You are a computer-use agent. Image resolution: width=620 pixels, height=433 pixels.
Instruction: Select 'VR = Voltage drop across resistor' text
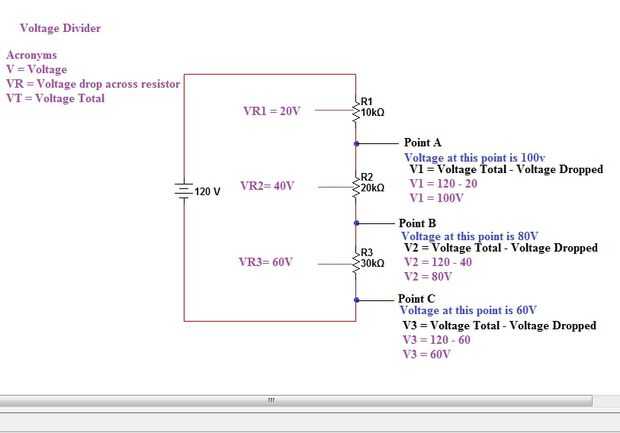tap(93, 84)
